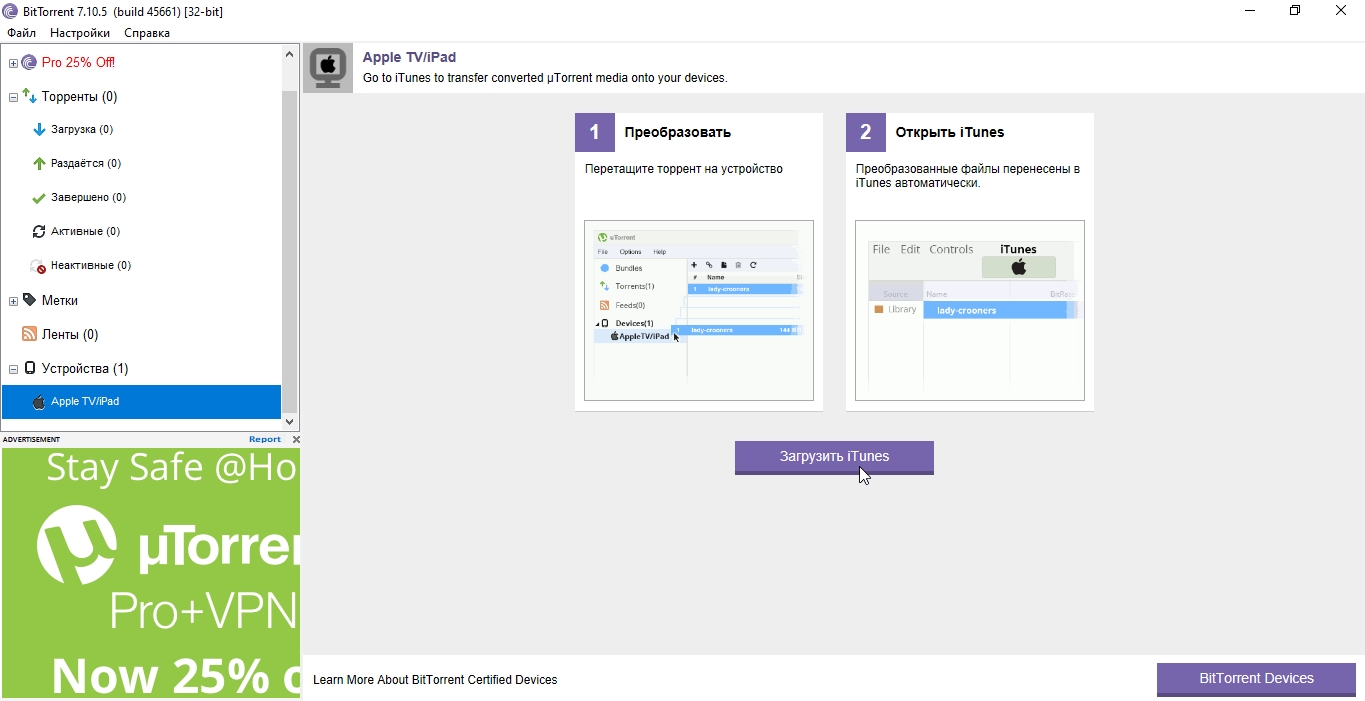Screen dimensions: 1365x701
Task: Expand the Pro 25% Off! node
Action: pyautogui.click(x=13, y=63)
